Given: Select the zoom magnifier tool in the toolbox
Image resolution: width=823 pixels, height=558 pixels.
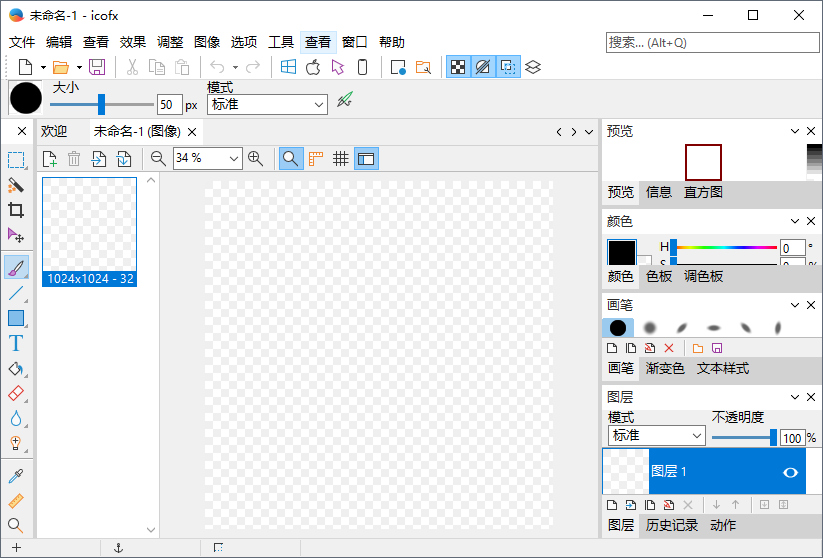Looking at the screenshot, I should pos(16,525).
